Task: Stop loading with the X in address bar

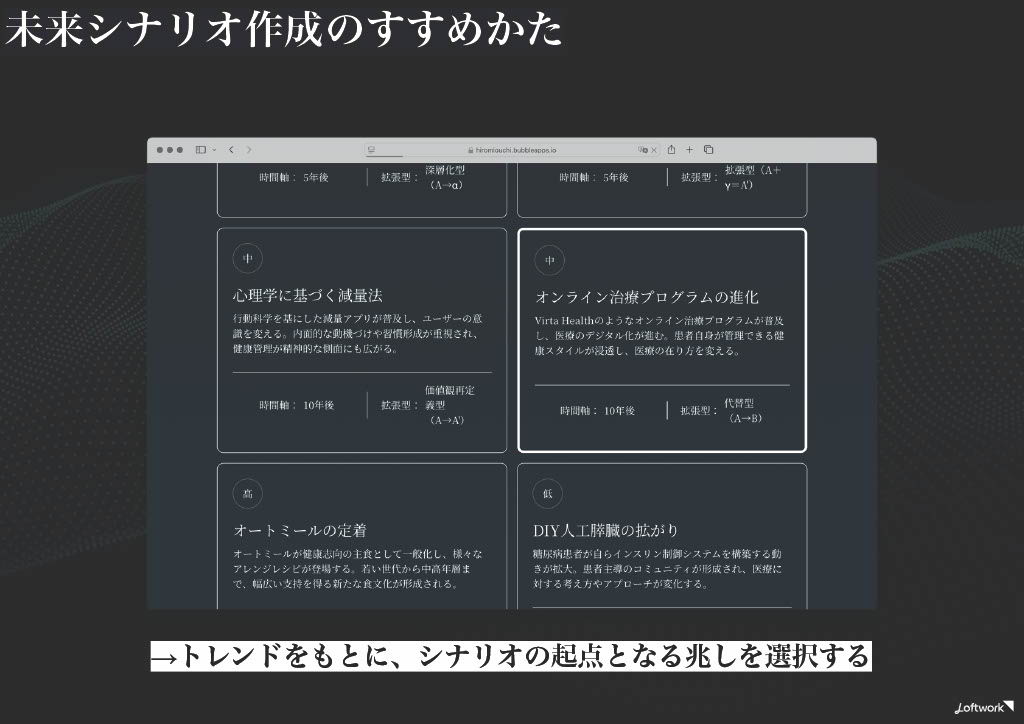Action: 654,150
